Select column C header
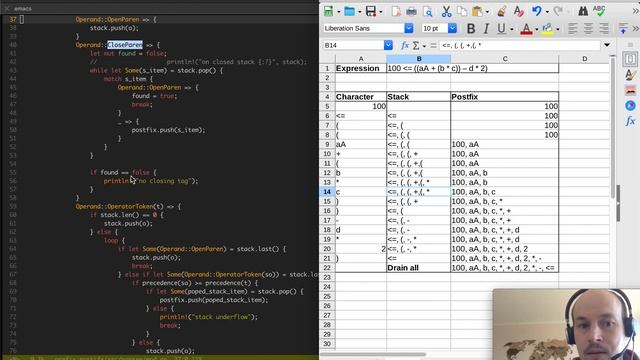The height and width of the screenshot is (360, 640). pyautogui.click(x=505, y=59)
